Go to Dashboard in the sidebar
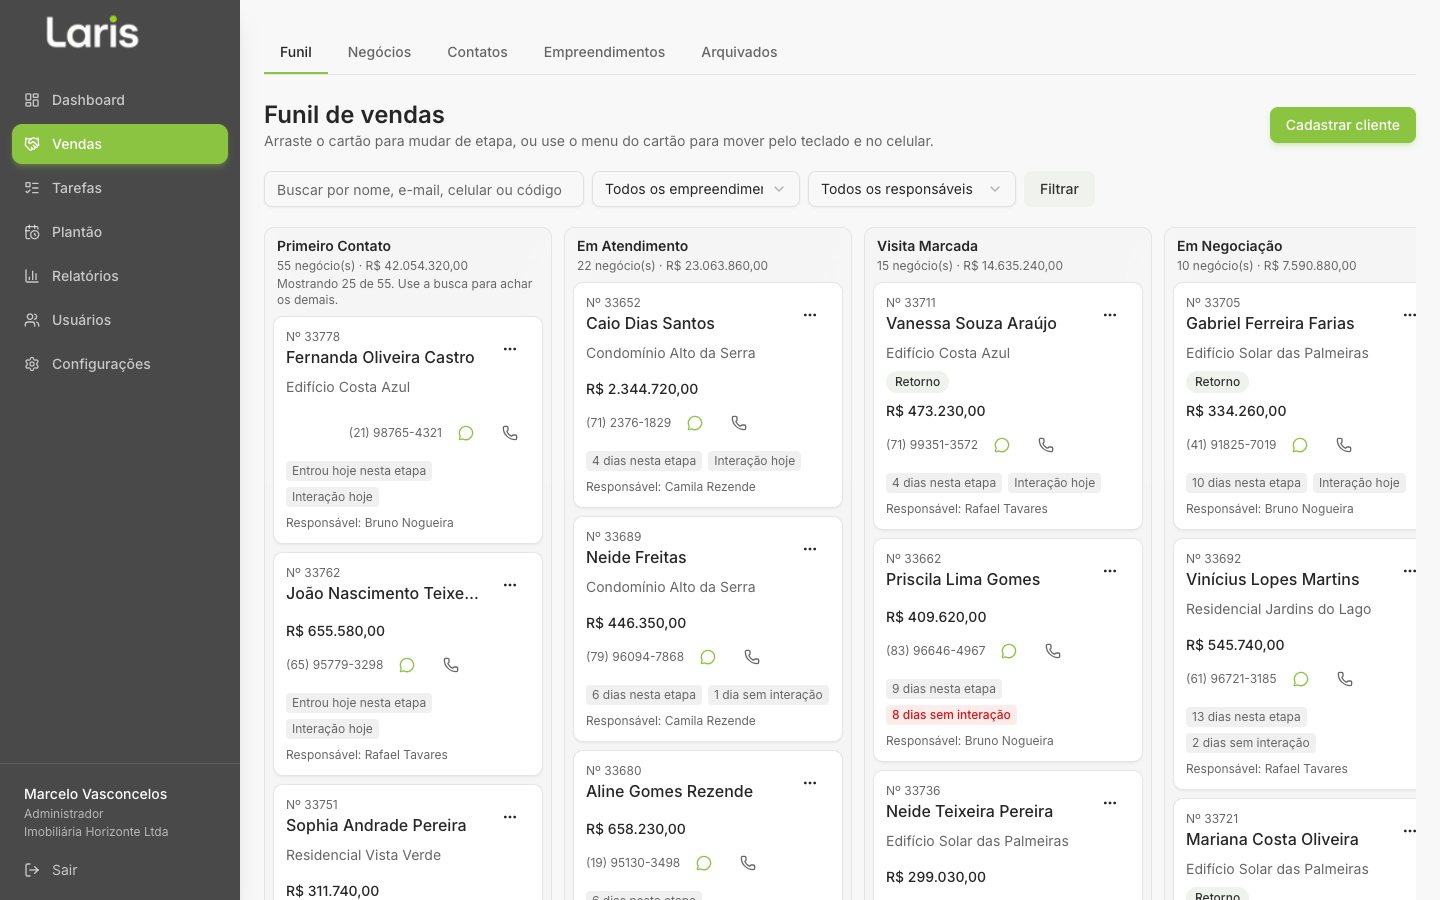 [x=120, y=100]
